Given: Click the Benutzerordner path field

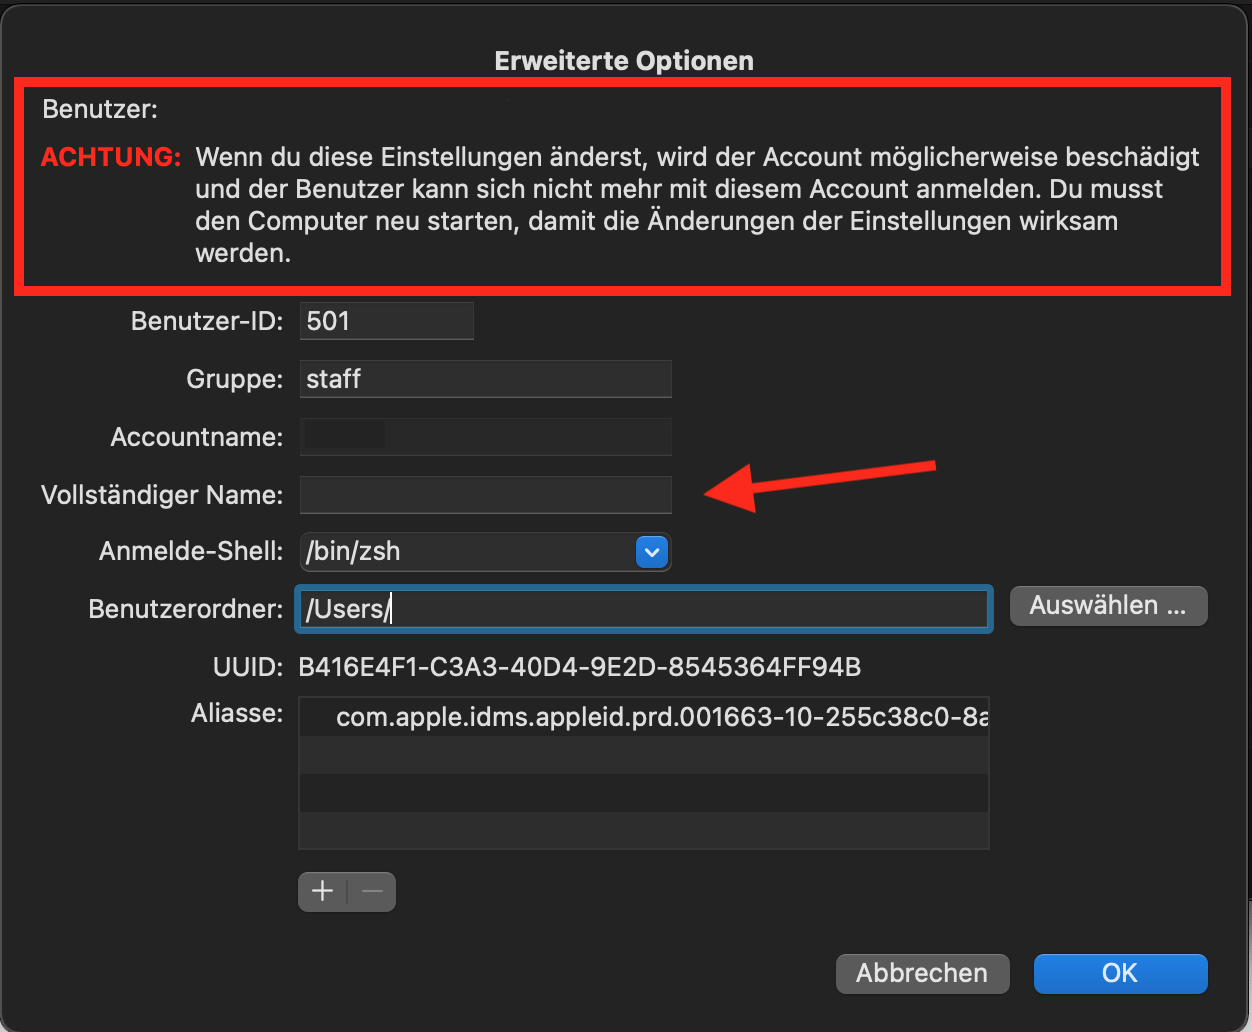Looking at the screenshot, I should click(643, 609).
